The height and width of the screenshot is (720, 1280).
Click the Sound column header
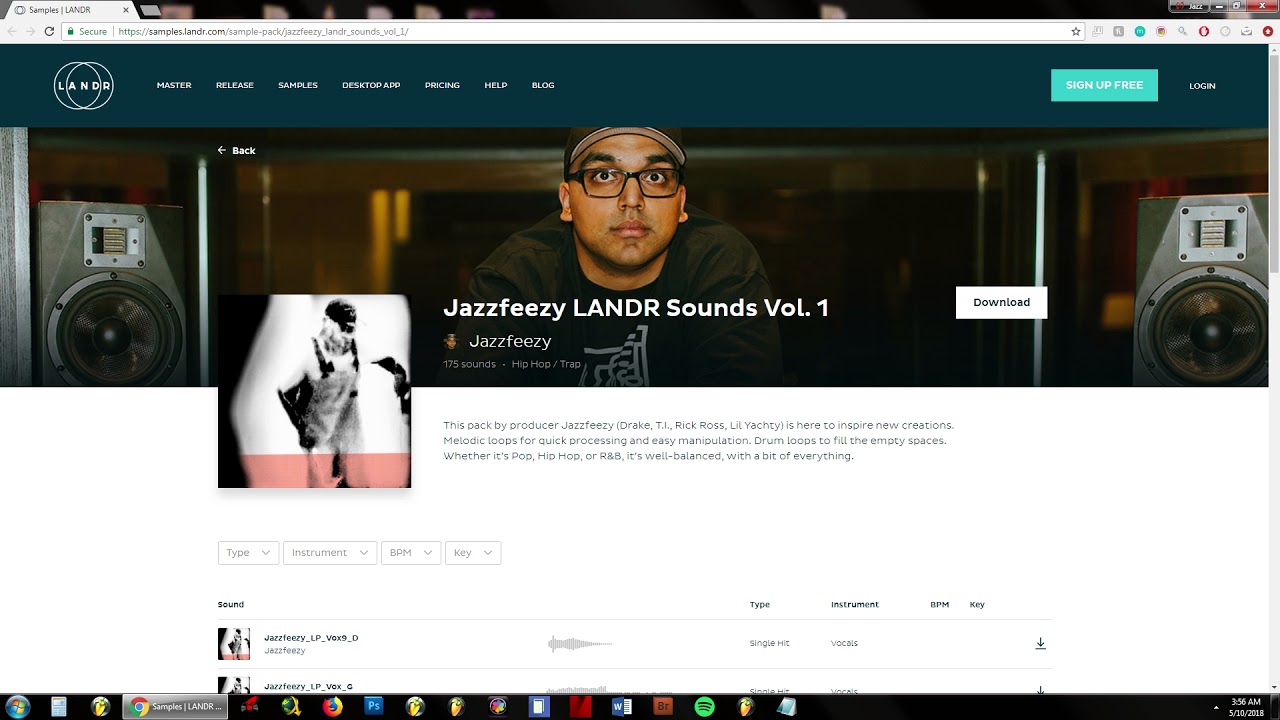(231, 604)
